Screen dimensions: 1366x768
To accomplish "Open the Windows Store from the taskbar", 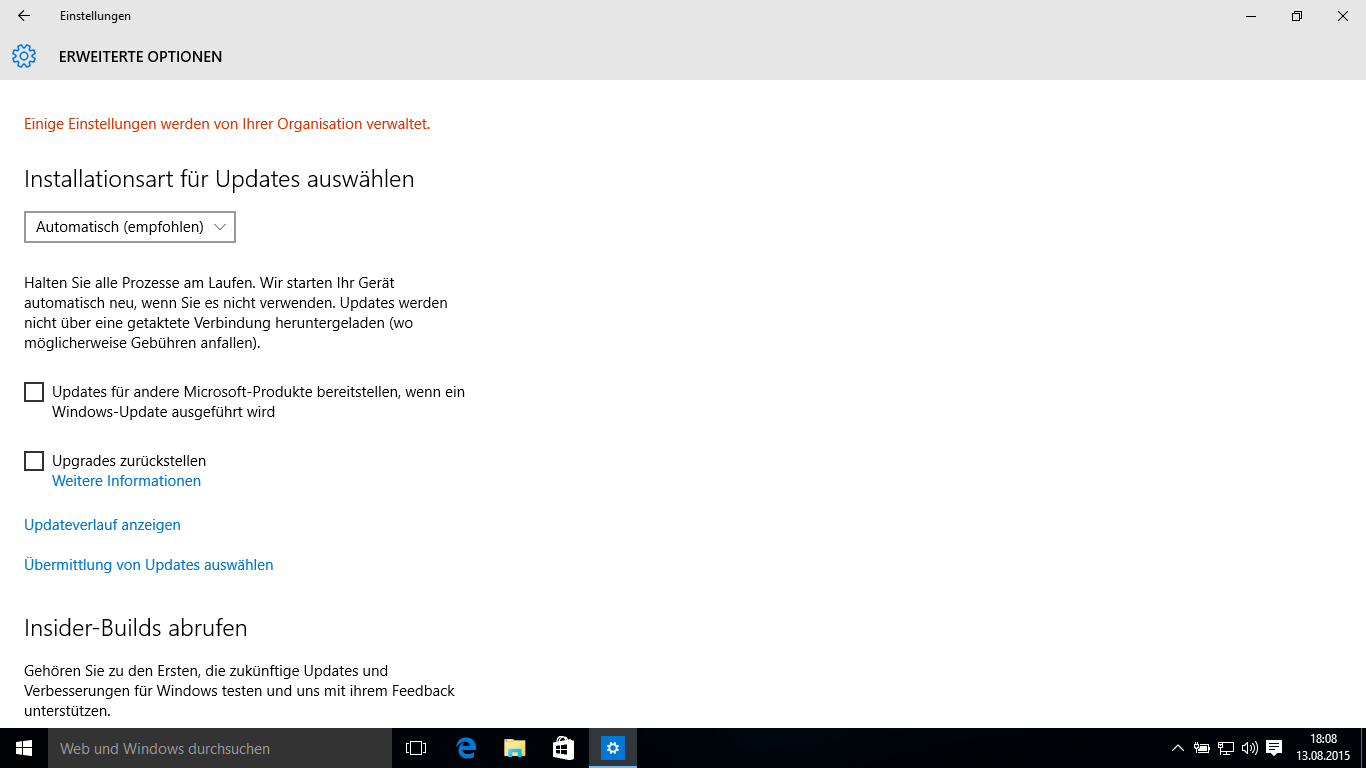I will click(563, 748).
